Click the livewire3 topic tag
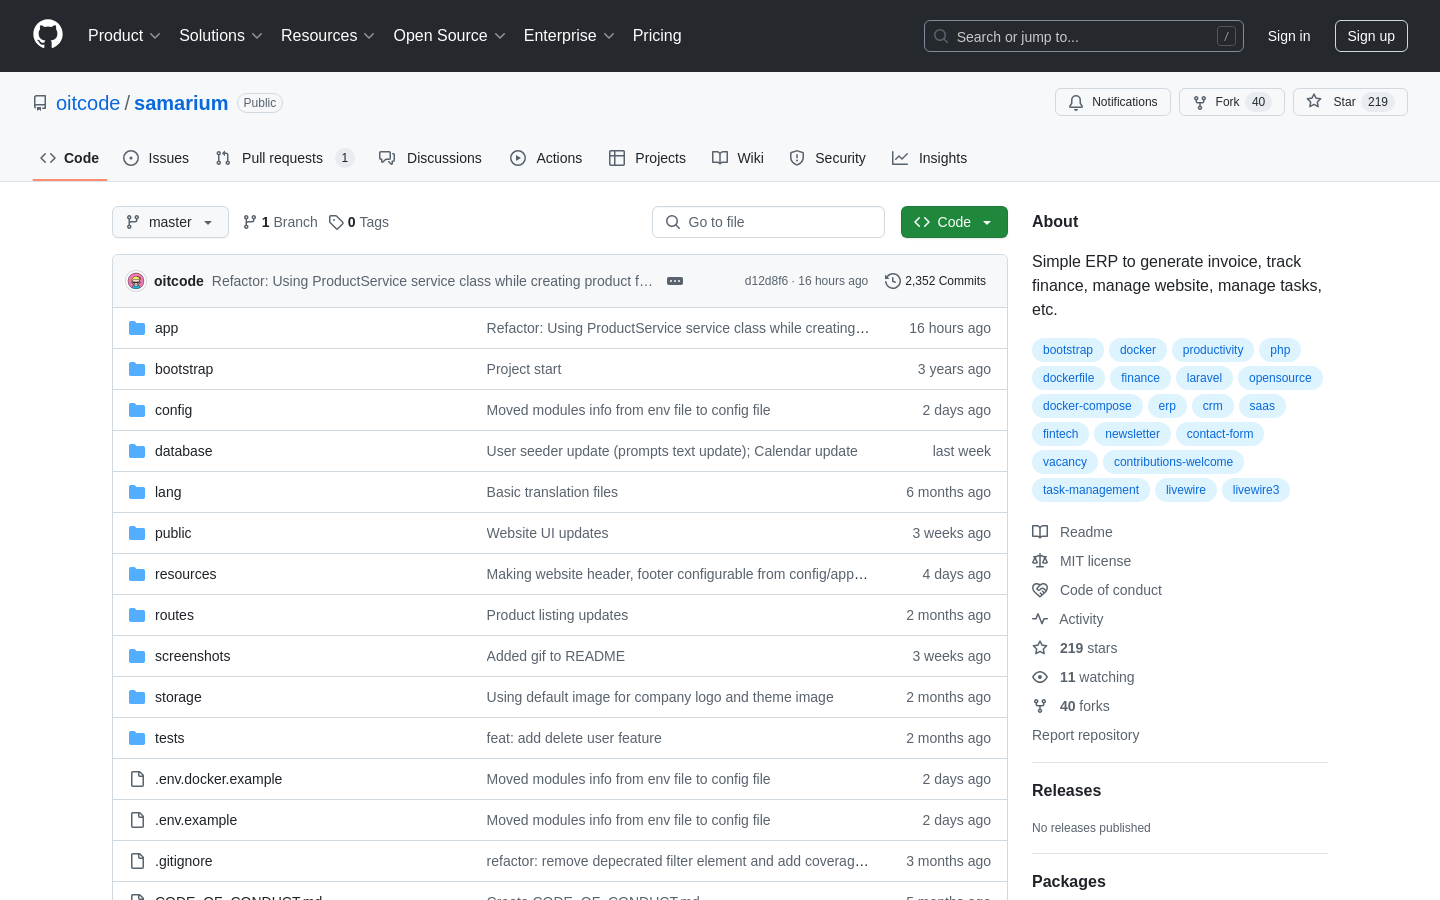The height and width of the screenshot is (900, 1440). tap(1256, 490)
